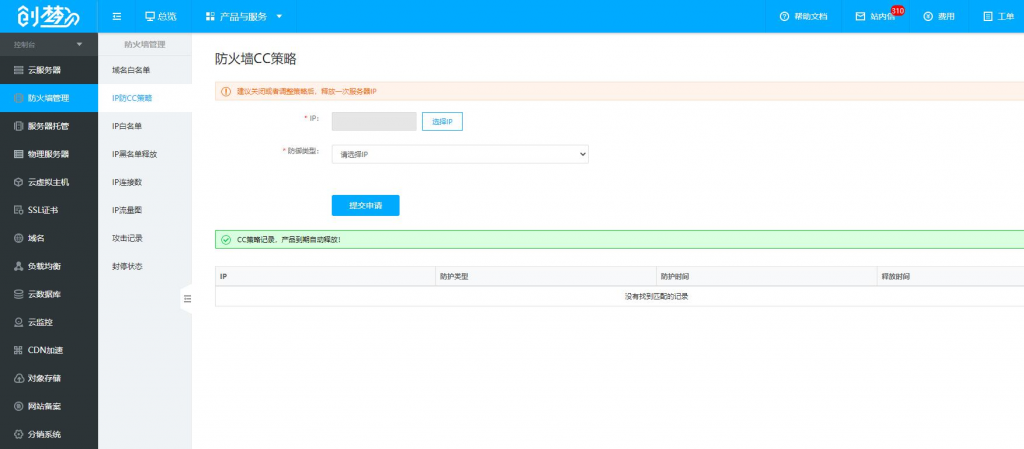
Task: Click the 云监控 sidebar icon
Action: coord(18,322)
